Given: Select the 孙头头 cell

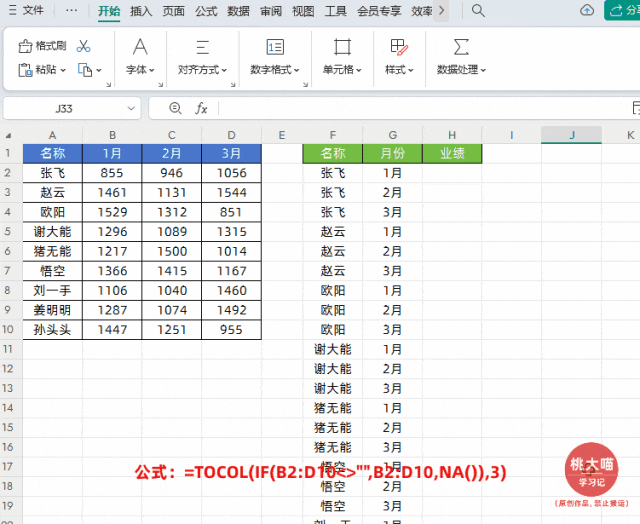Looking at the screenshot, I should coord(53,330).
